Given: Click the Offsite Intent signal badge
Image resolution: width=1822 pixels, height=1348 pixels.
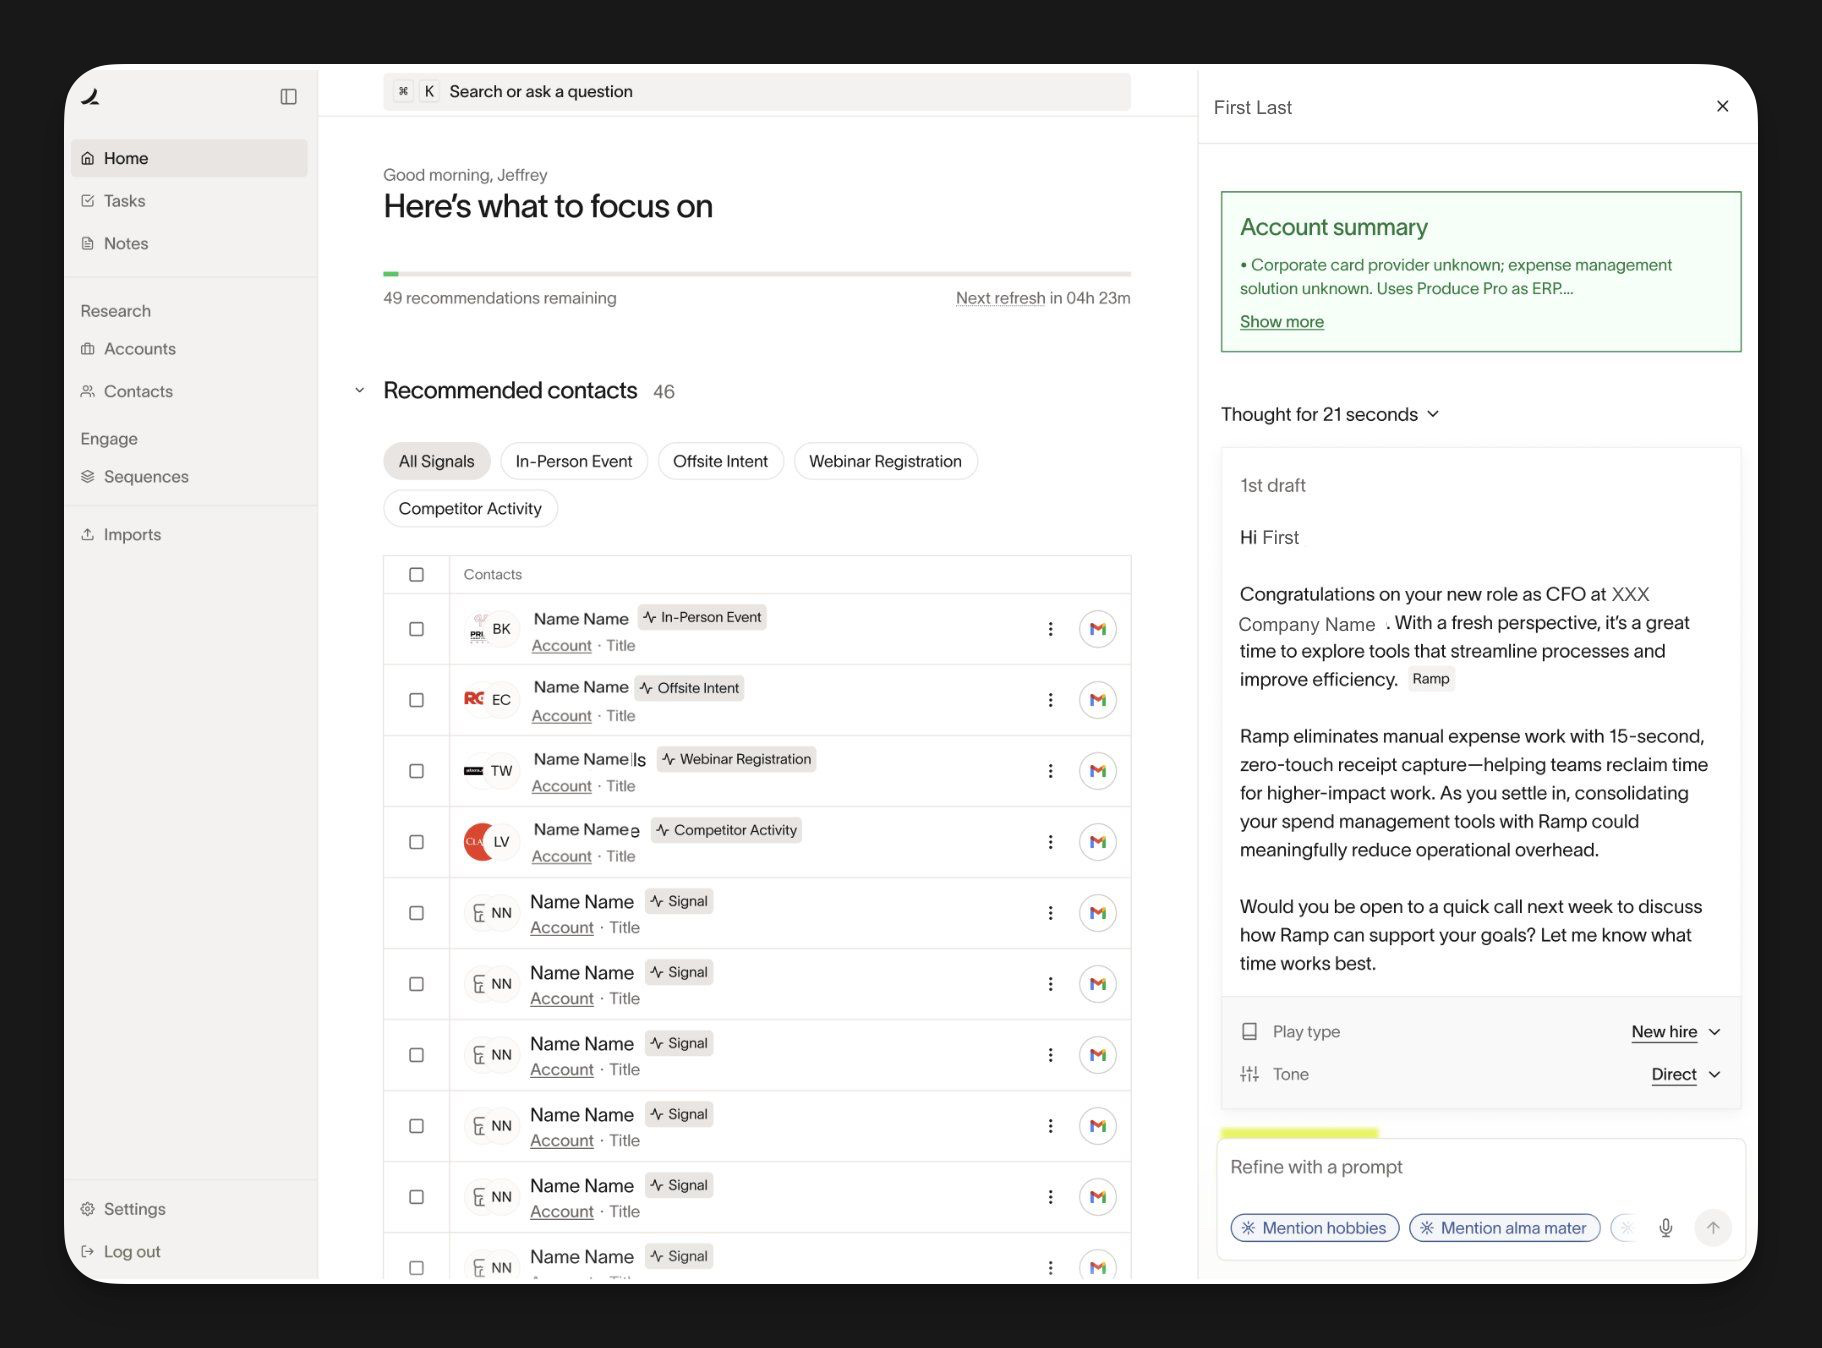Looking at the screenshot, I should pyautogui.click(x=690, y=688).
